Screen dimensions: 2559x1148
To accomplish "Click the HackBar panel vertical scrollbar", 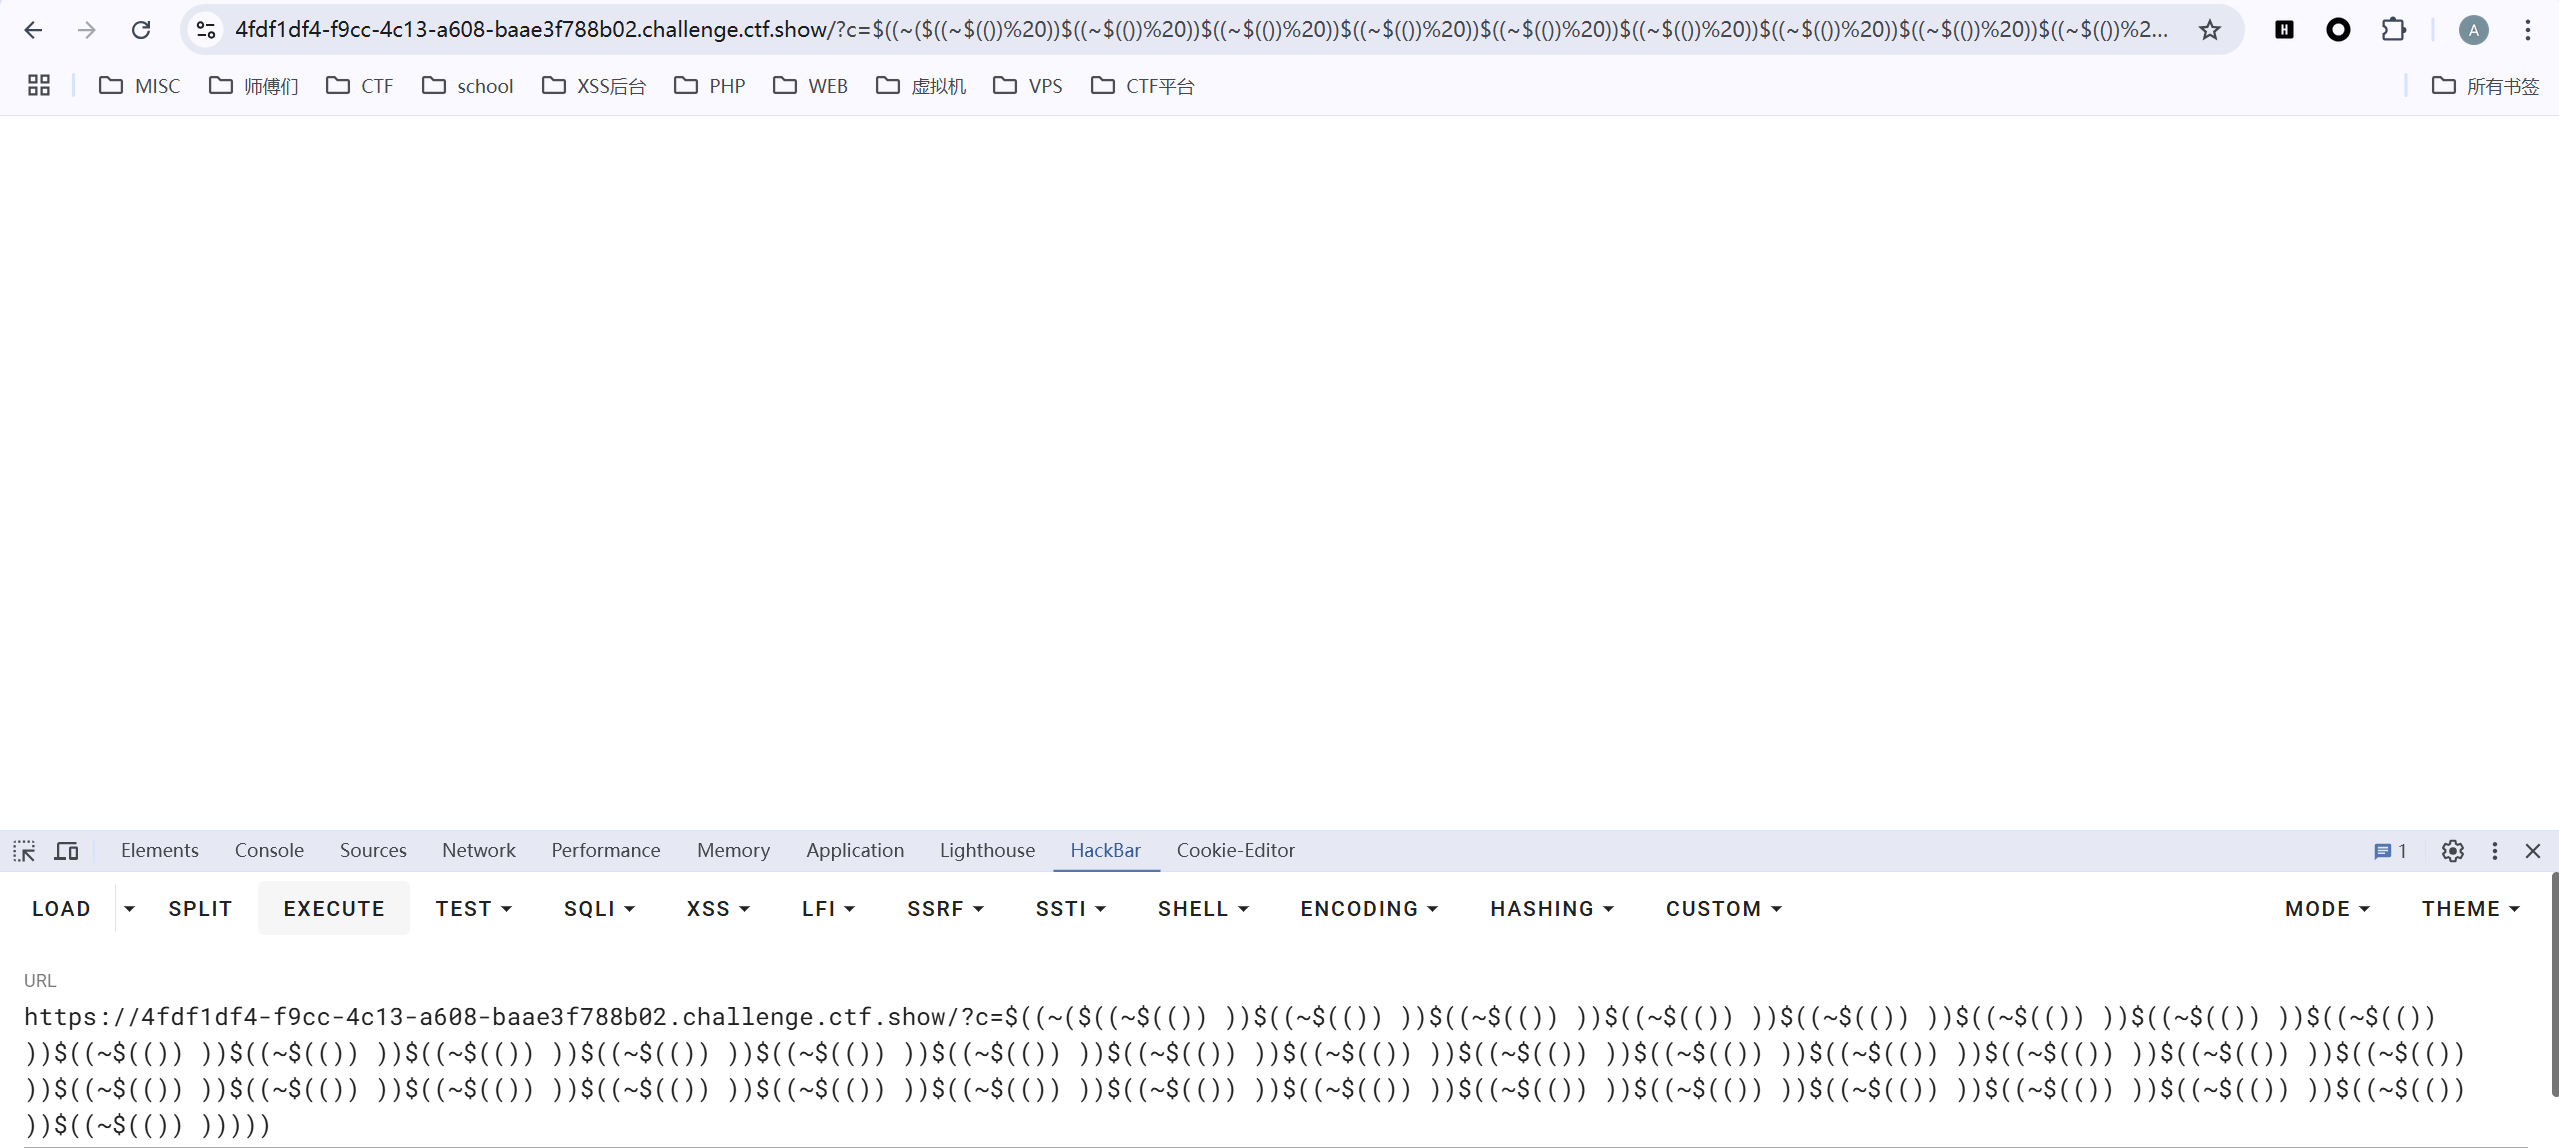I will 2553,985.
